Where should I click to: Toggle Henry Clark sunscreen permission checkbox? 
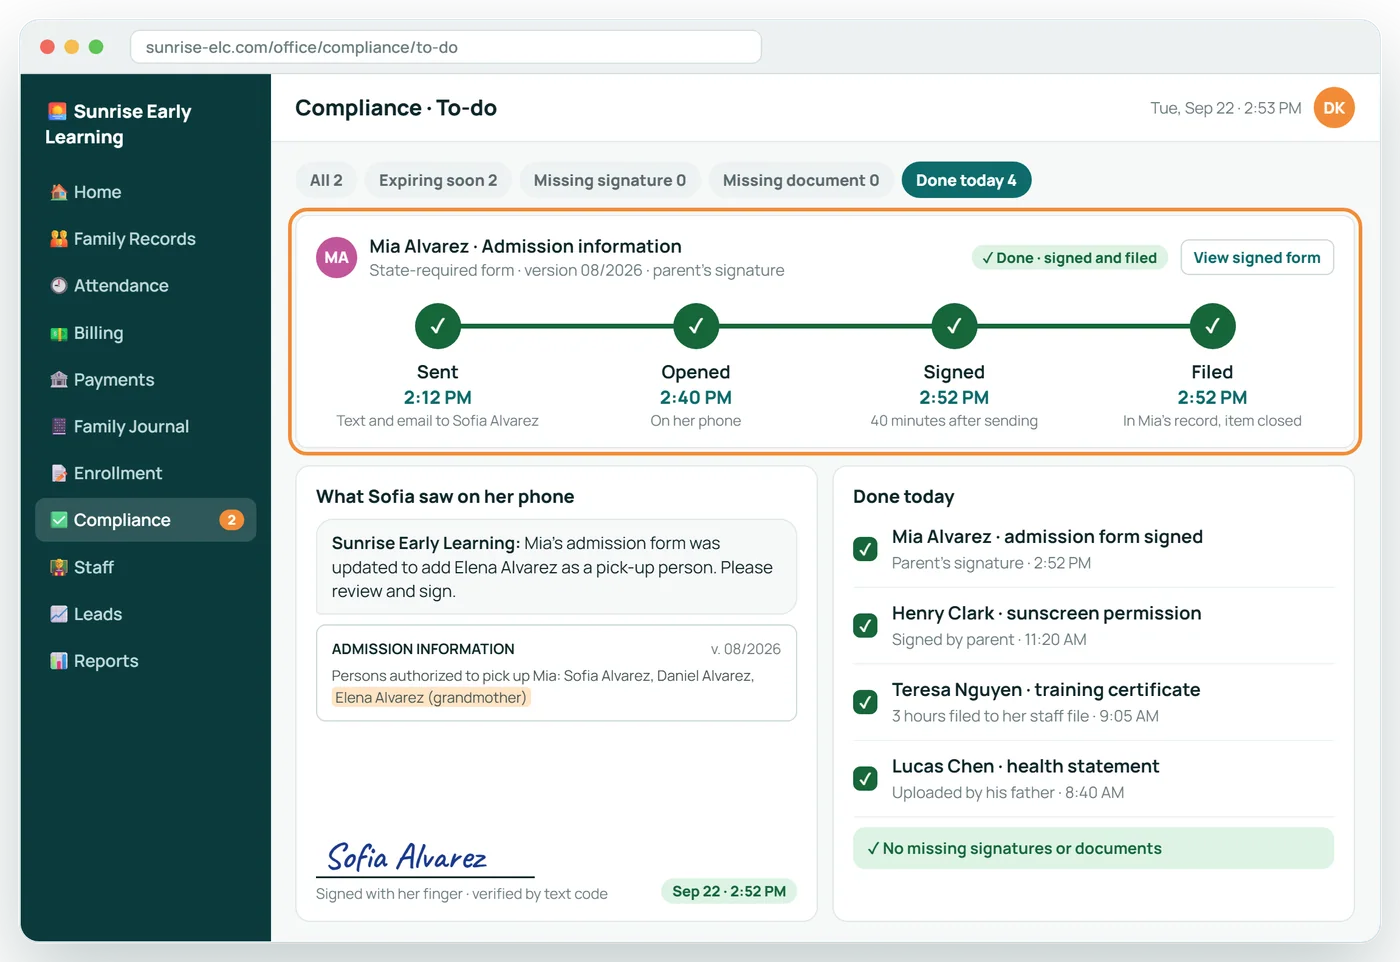point(865,626)
